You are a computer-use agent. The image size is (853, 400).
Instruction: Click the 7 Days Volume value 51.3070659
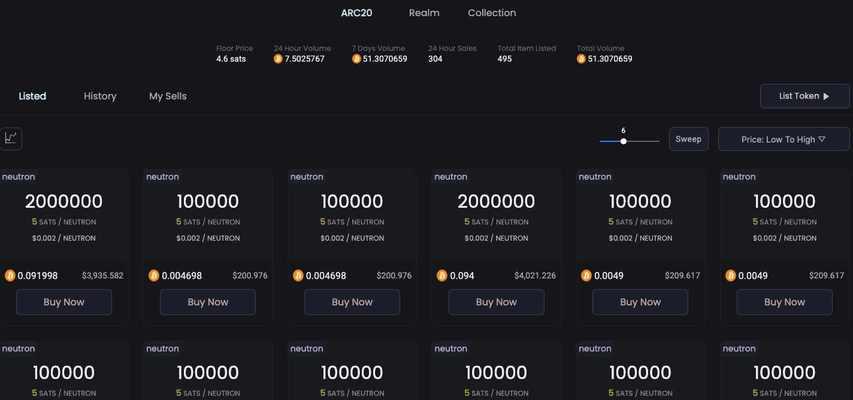click(x=385, y=59)
